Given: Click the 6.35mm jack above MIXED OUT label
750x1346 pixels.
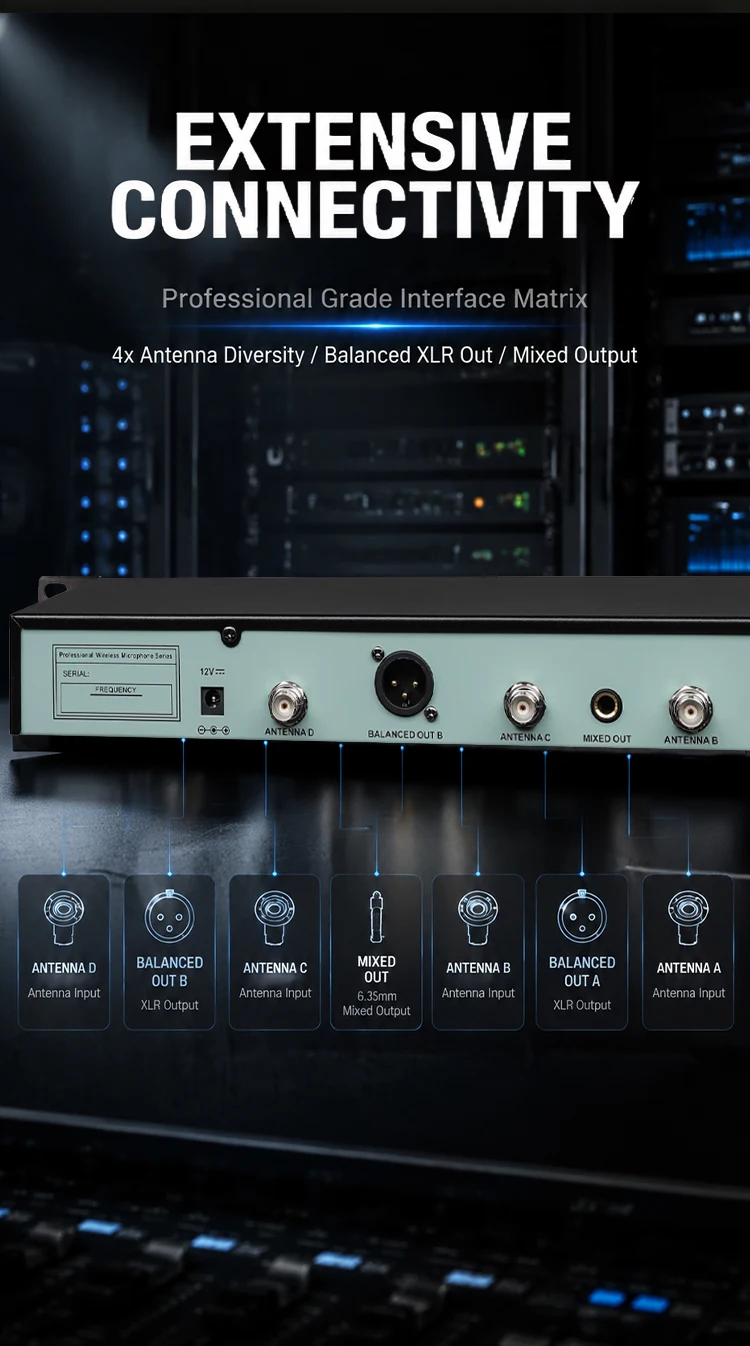Looking at the screenshot, I should pyautogui.click(x=606, y=706).
